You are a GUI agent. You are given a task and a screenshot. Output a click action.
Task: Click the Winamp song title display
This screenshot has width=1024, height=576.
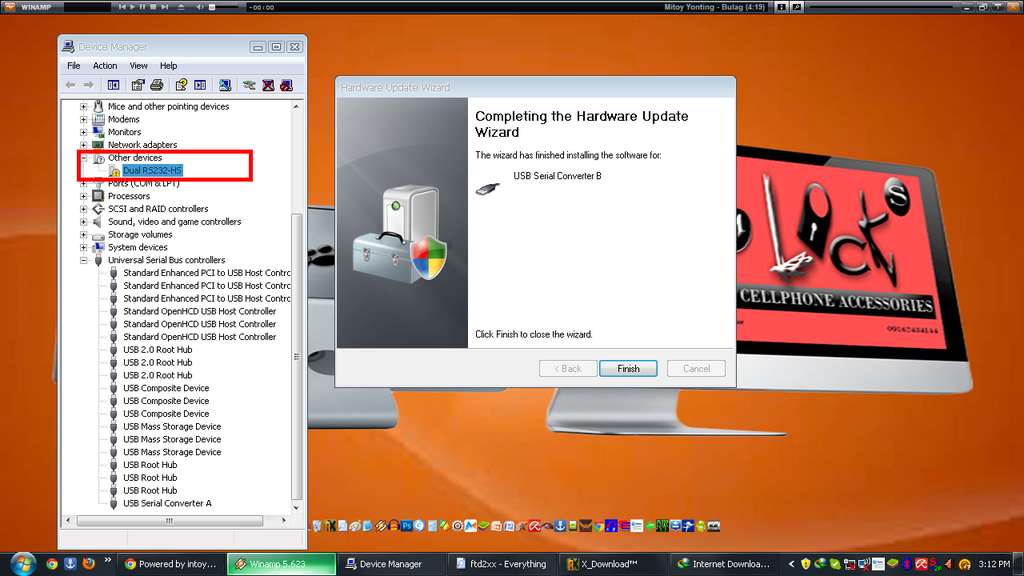coord(714,7)
